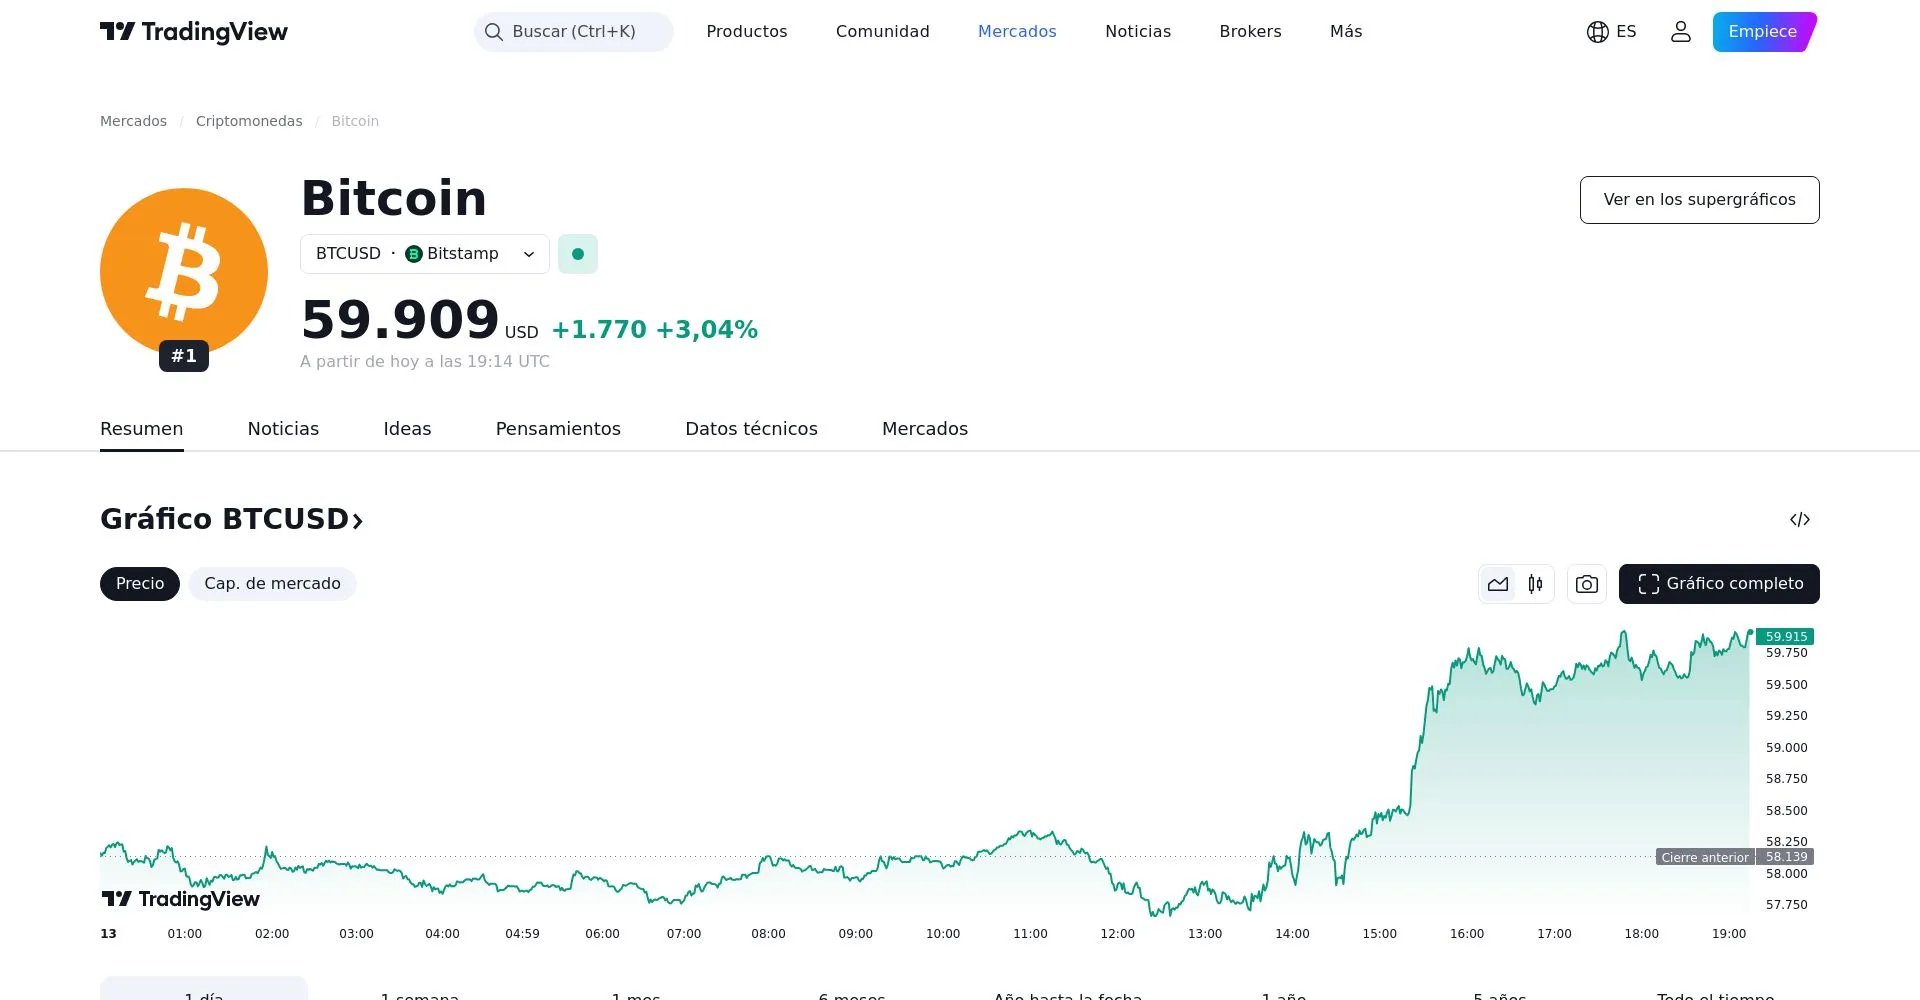Select the Cap. de mercado toggle
Viewport: 1920px width, 1000px height.
(x=272, y=584)
